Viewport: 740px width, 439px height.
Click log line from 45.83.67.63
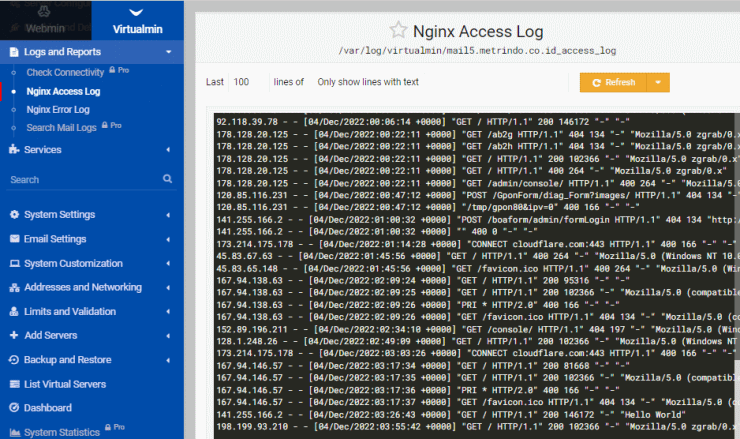click(477, 256)
